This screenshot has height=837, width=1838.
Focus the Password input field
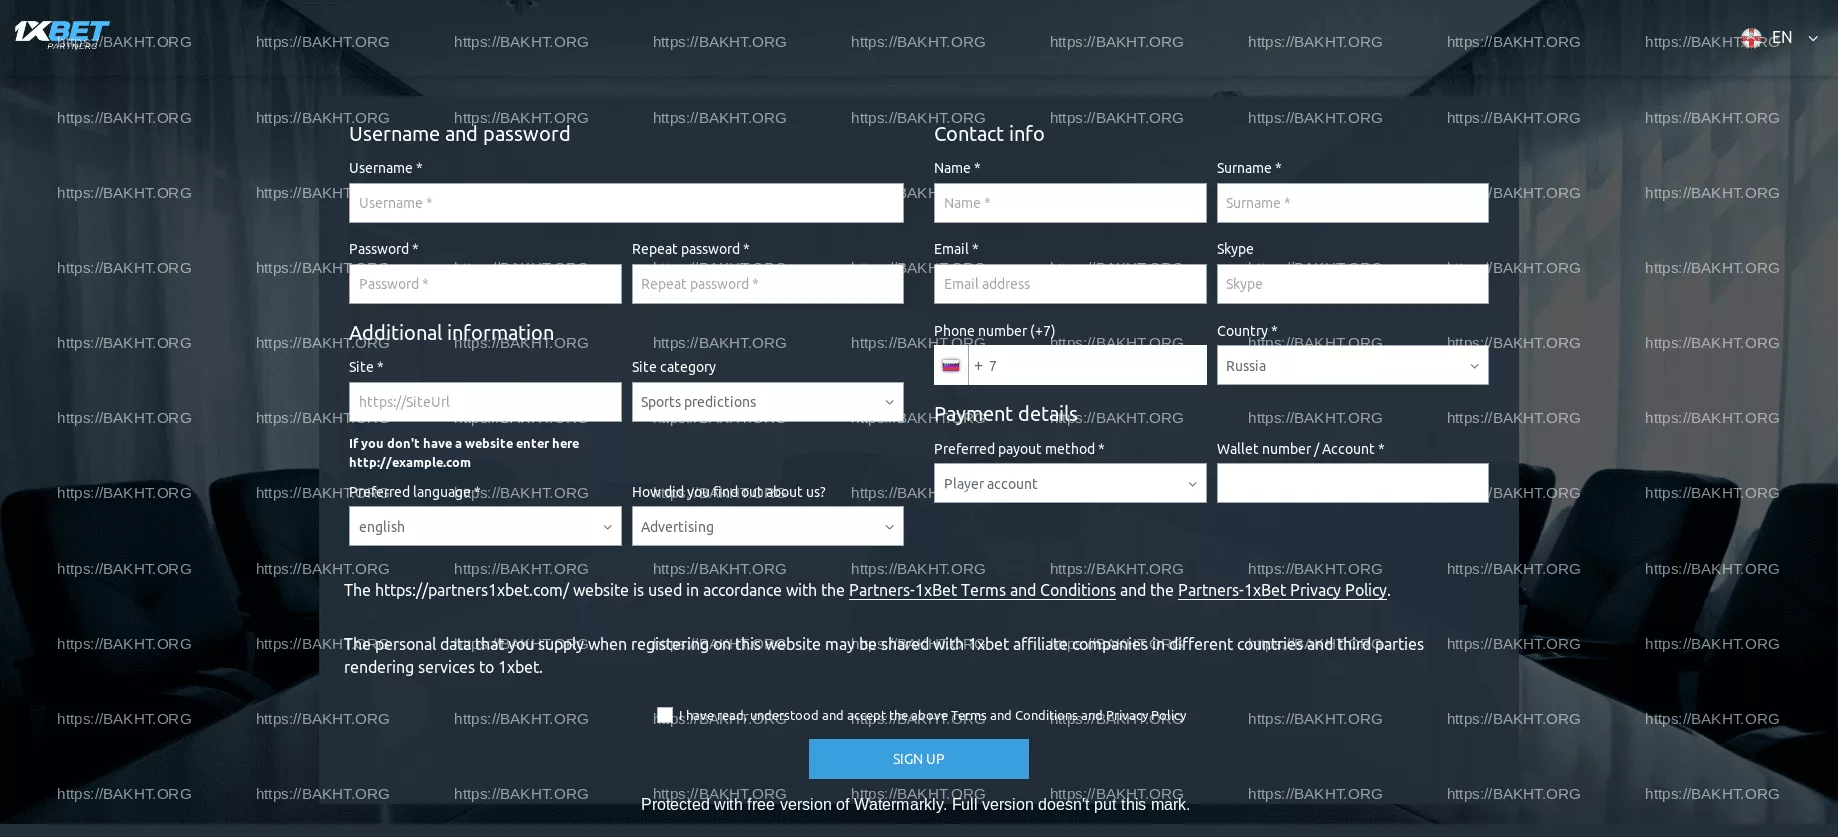(x=485, y=284)
